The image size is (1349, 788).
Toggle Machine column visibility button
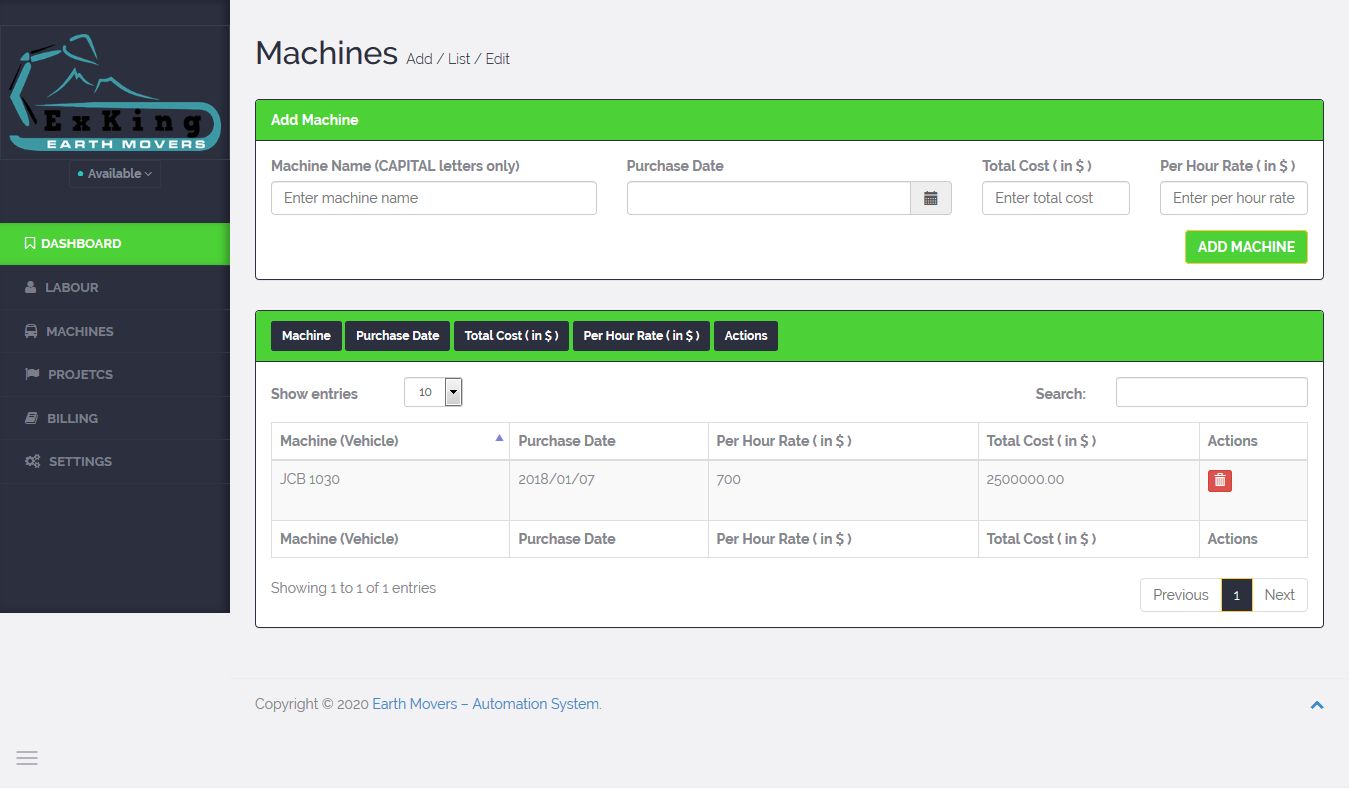coord(306,336)
